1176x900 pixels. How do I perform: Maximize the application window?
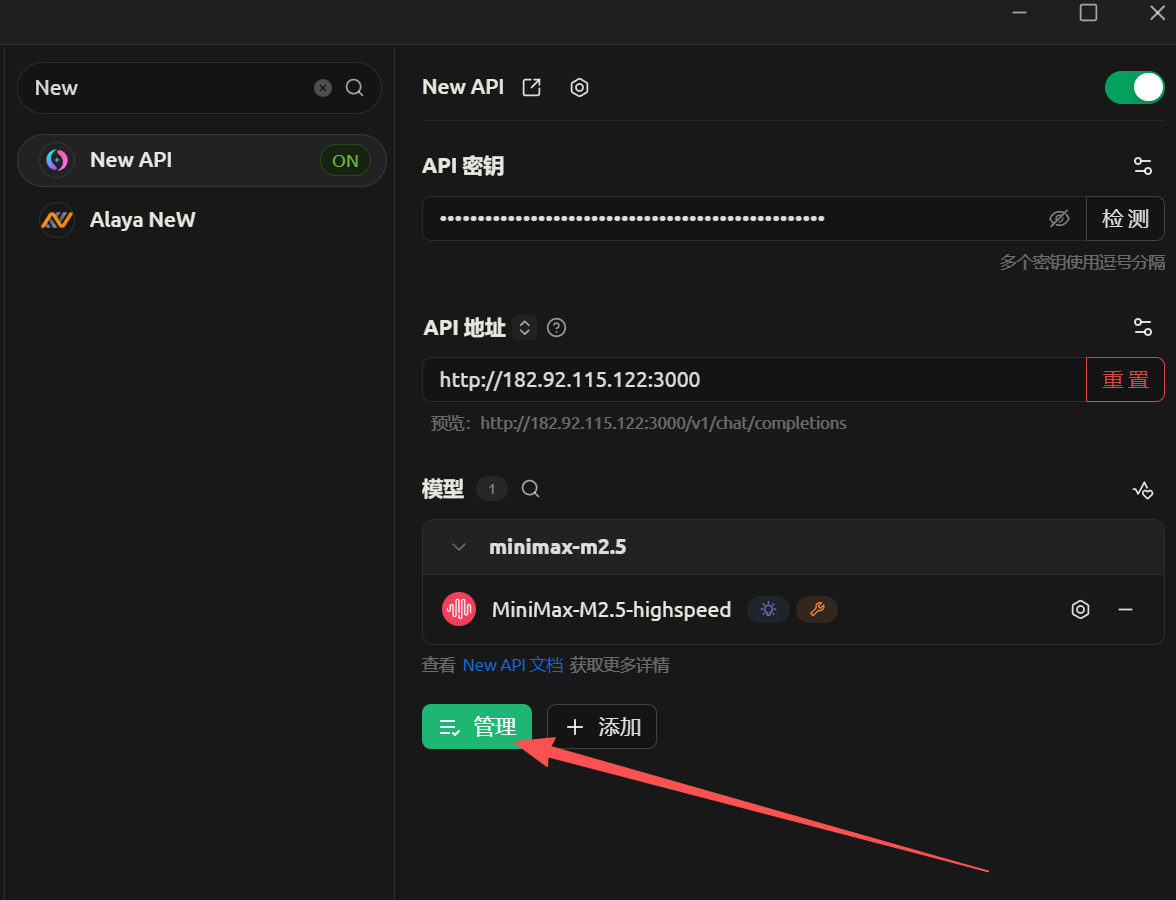(1088, 13)
